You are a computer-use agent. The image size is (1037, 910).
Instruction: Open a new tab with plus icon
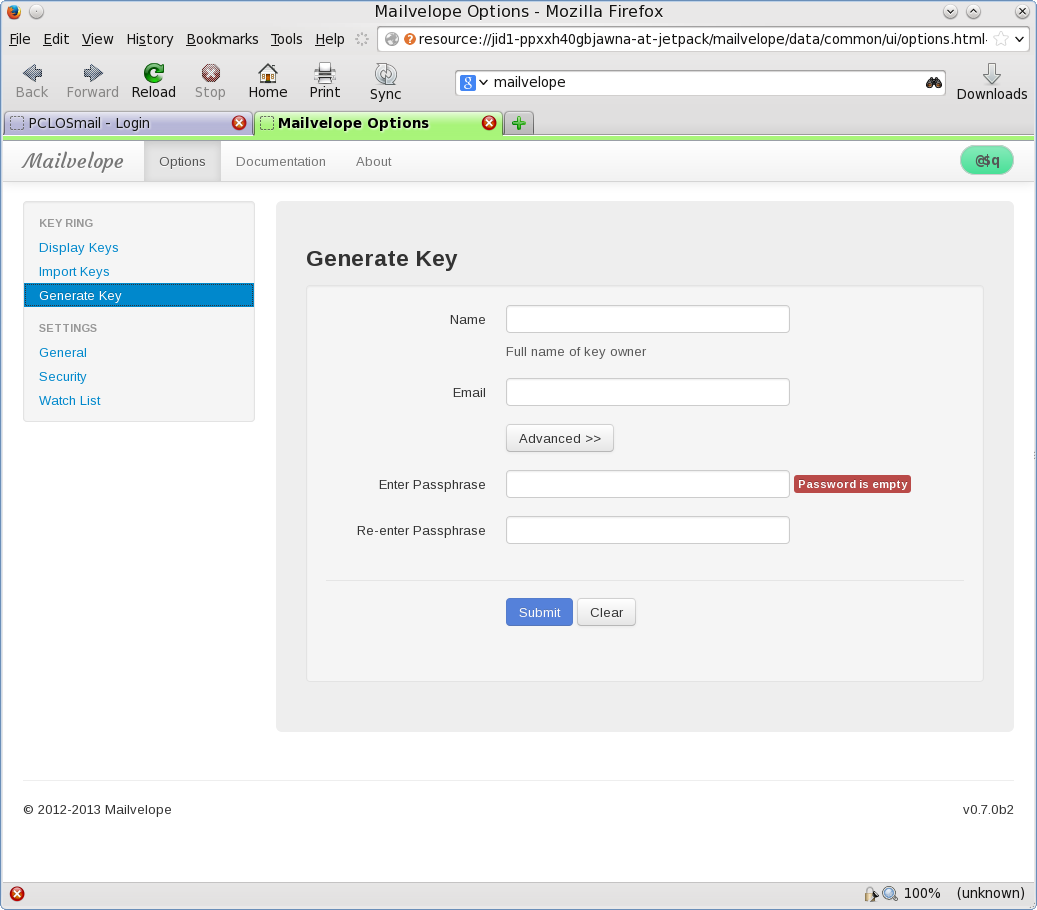[518, 123]
